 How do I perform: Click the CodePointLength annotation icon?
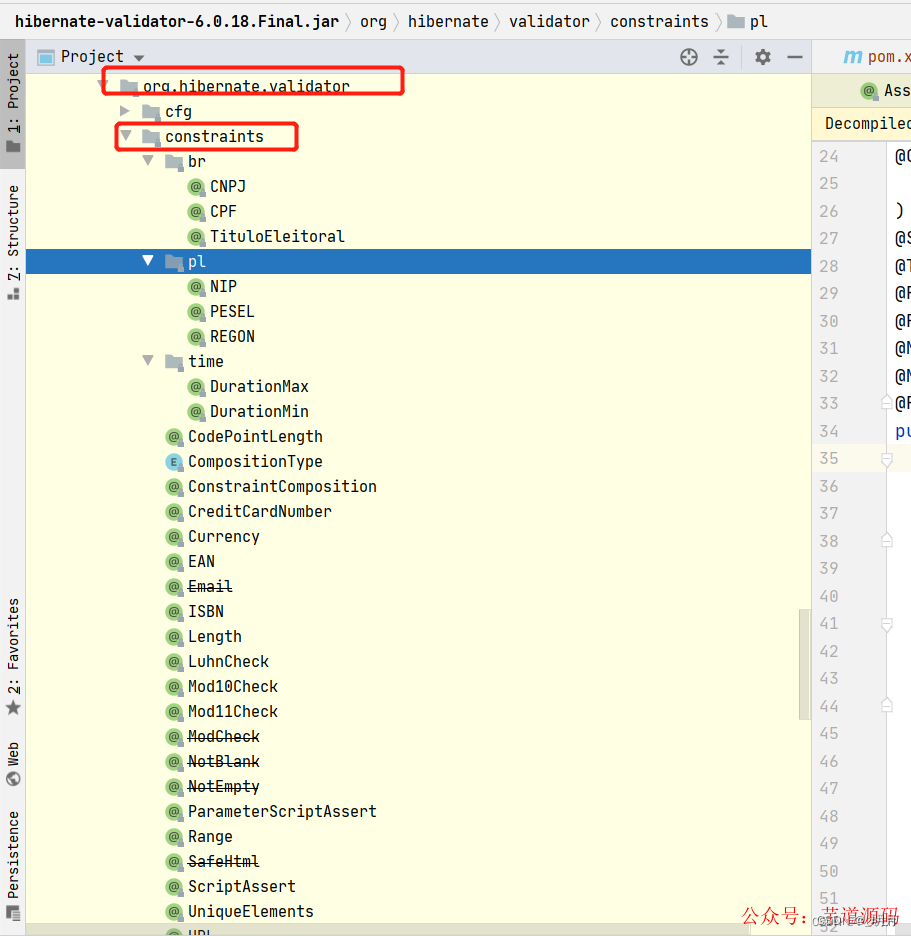(x=174, y=437)
